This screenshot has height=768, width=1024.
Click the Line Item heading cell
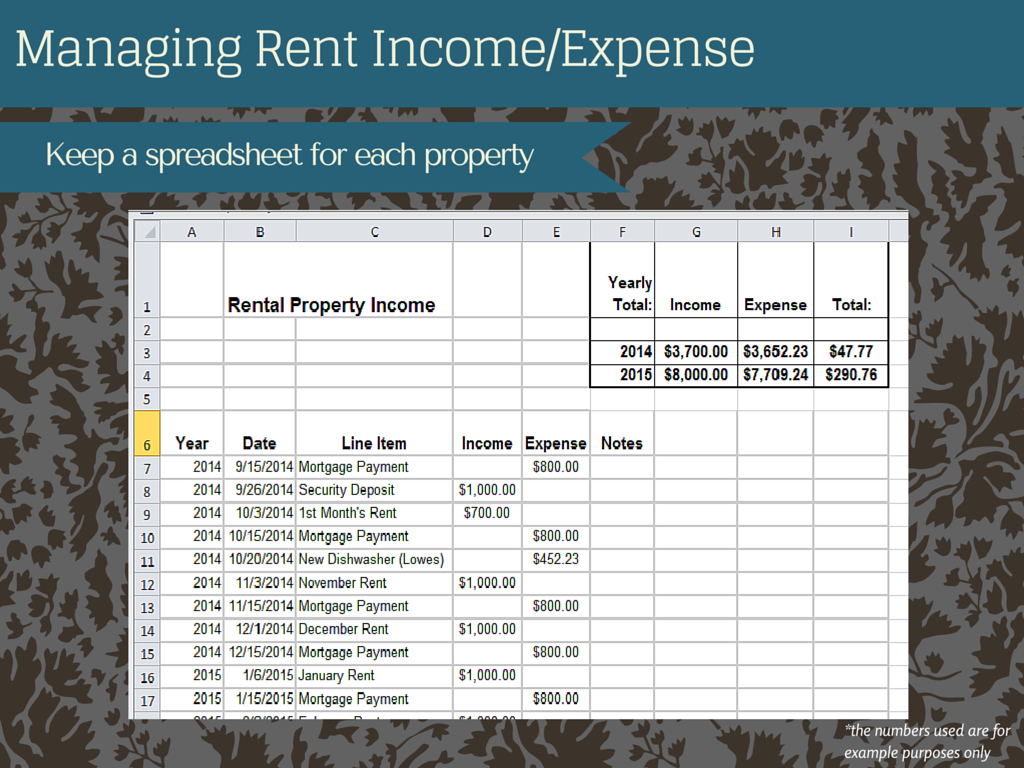click(x=374, y=443)
